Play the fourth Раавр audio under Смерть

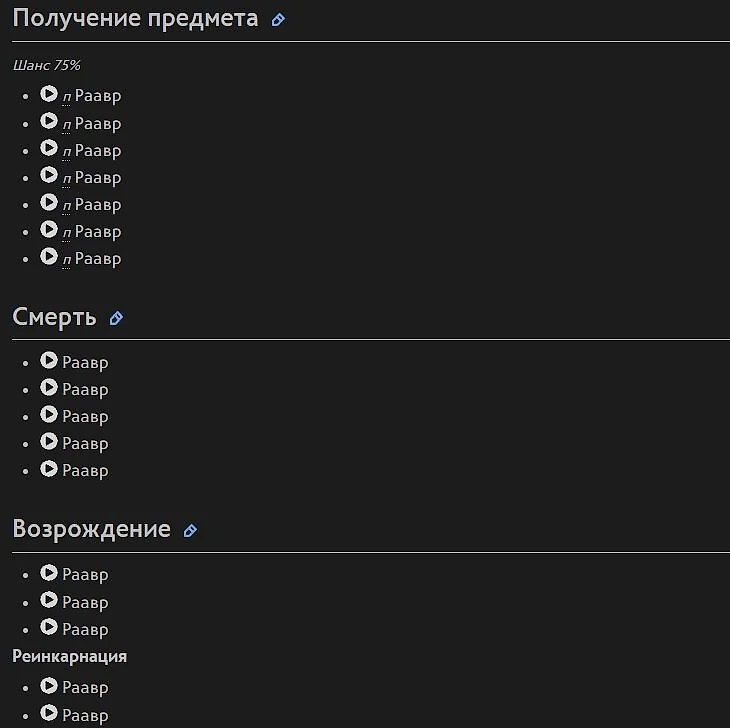[x=49, y=441]
